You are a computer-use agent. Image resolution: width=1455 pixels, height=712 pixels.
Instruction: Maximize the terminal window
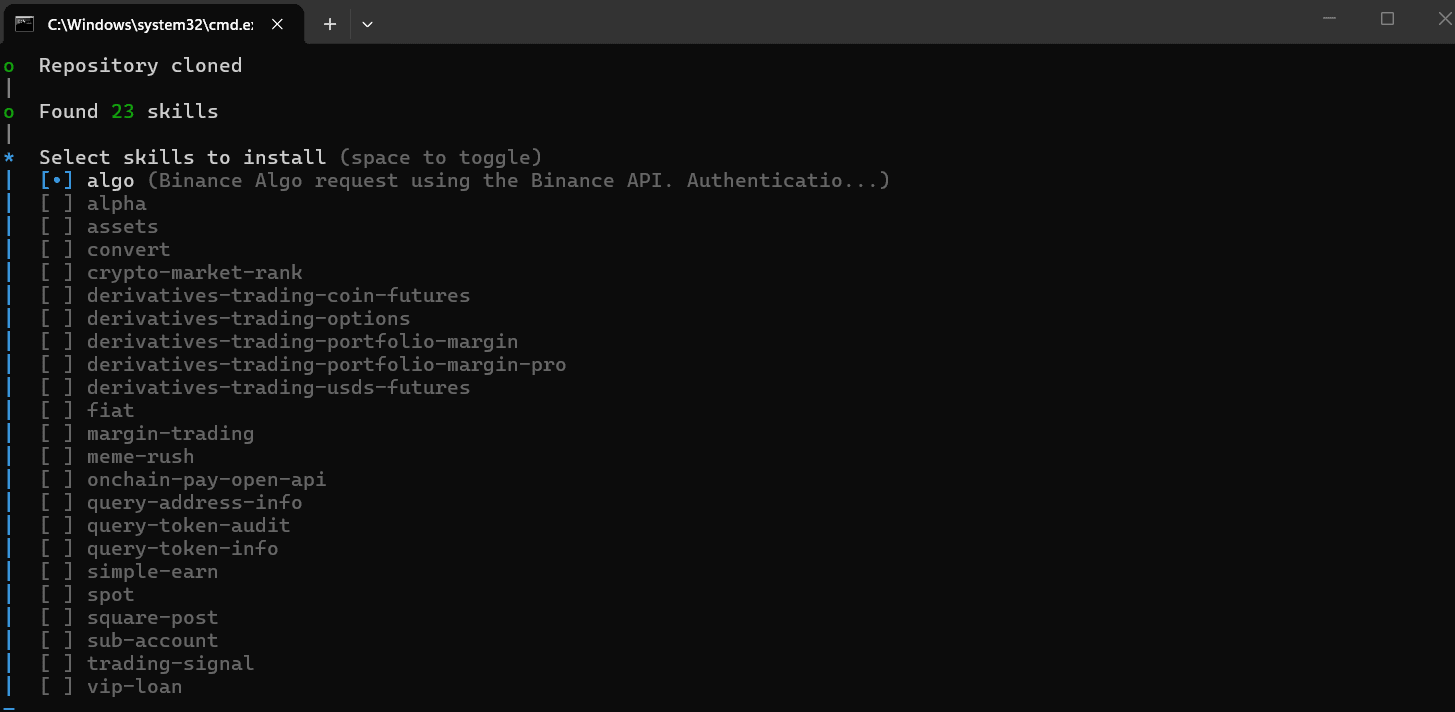pos(1387,19)
